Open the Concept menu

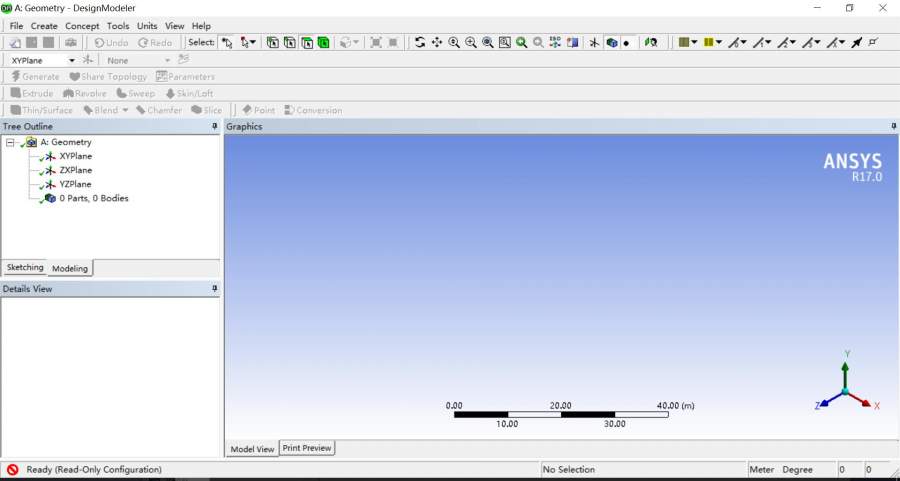[x=82, y=26]
